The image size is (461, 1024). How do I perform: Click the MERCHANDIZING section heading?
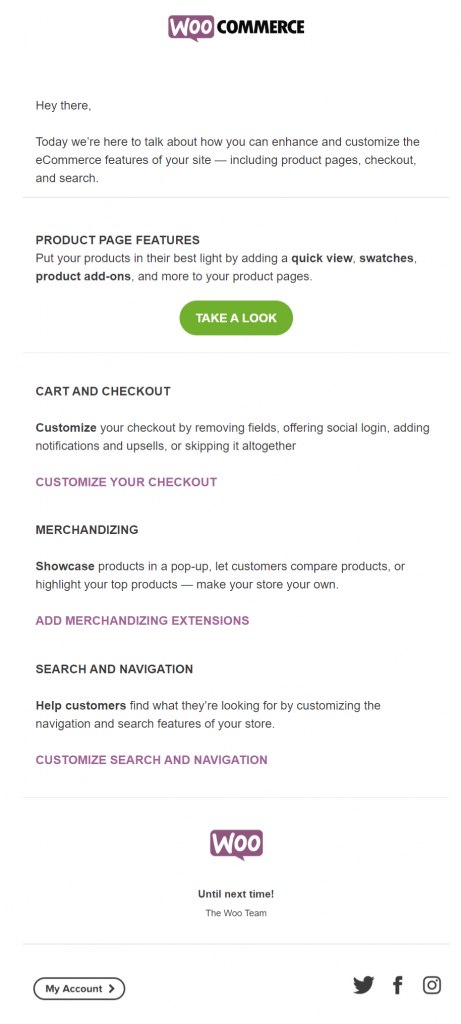87,530
